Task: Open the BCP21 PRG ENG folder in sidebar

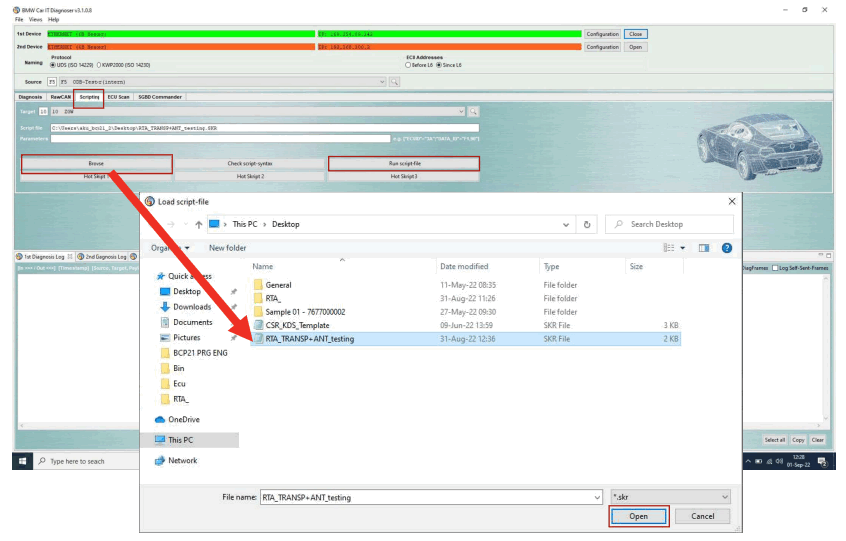Action: coord(200,353)
